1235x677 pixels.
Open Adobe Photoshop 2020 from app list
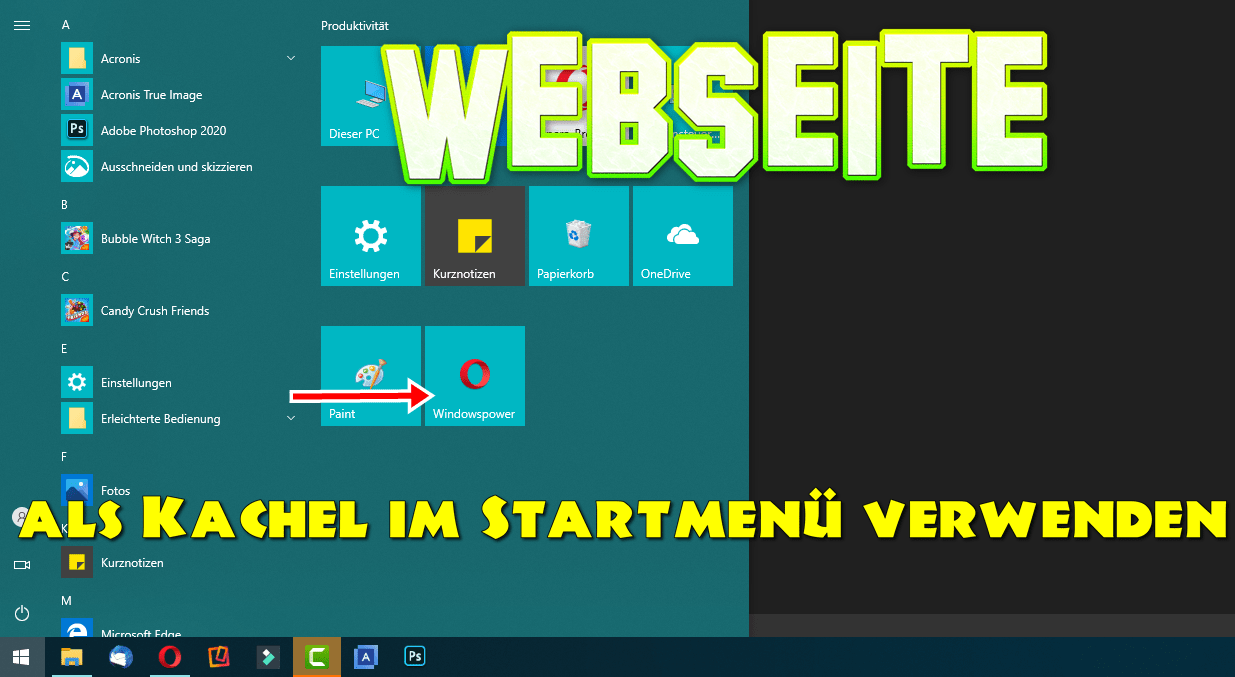click(x=180, y=131)
